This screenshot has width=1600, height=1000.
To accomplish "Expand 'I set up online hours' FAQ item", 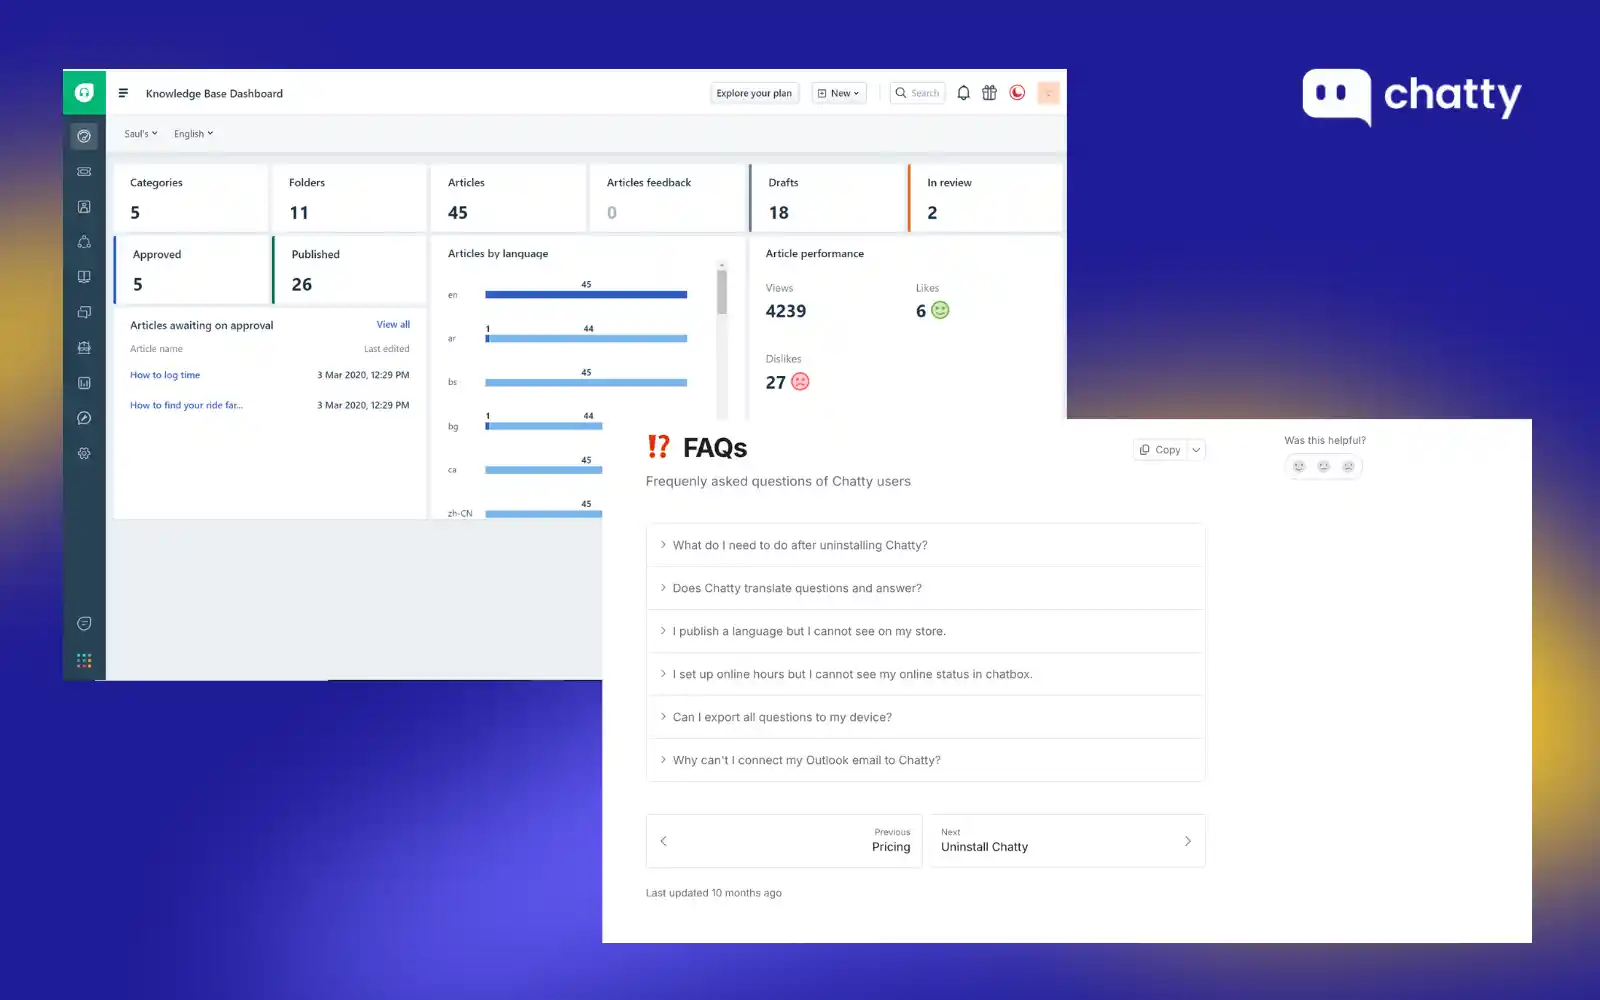I will pos(925,674).
